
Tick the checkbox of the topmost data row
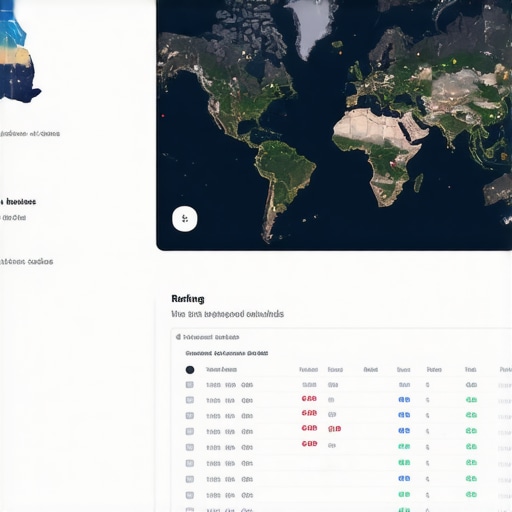(190, 385)
